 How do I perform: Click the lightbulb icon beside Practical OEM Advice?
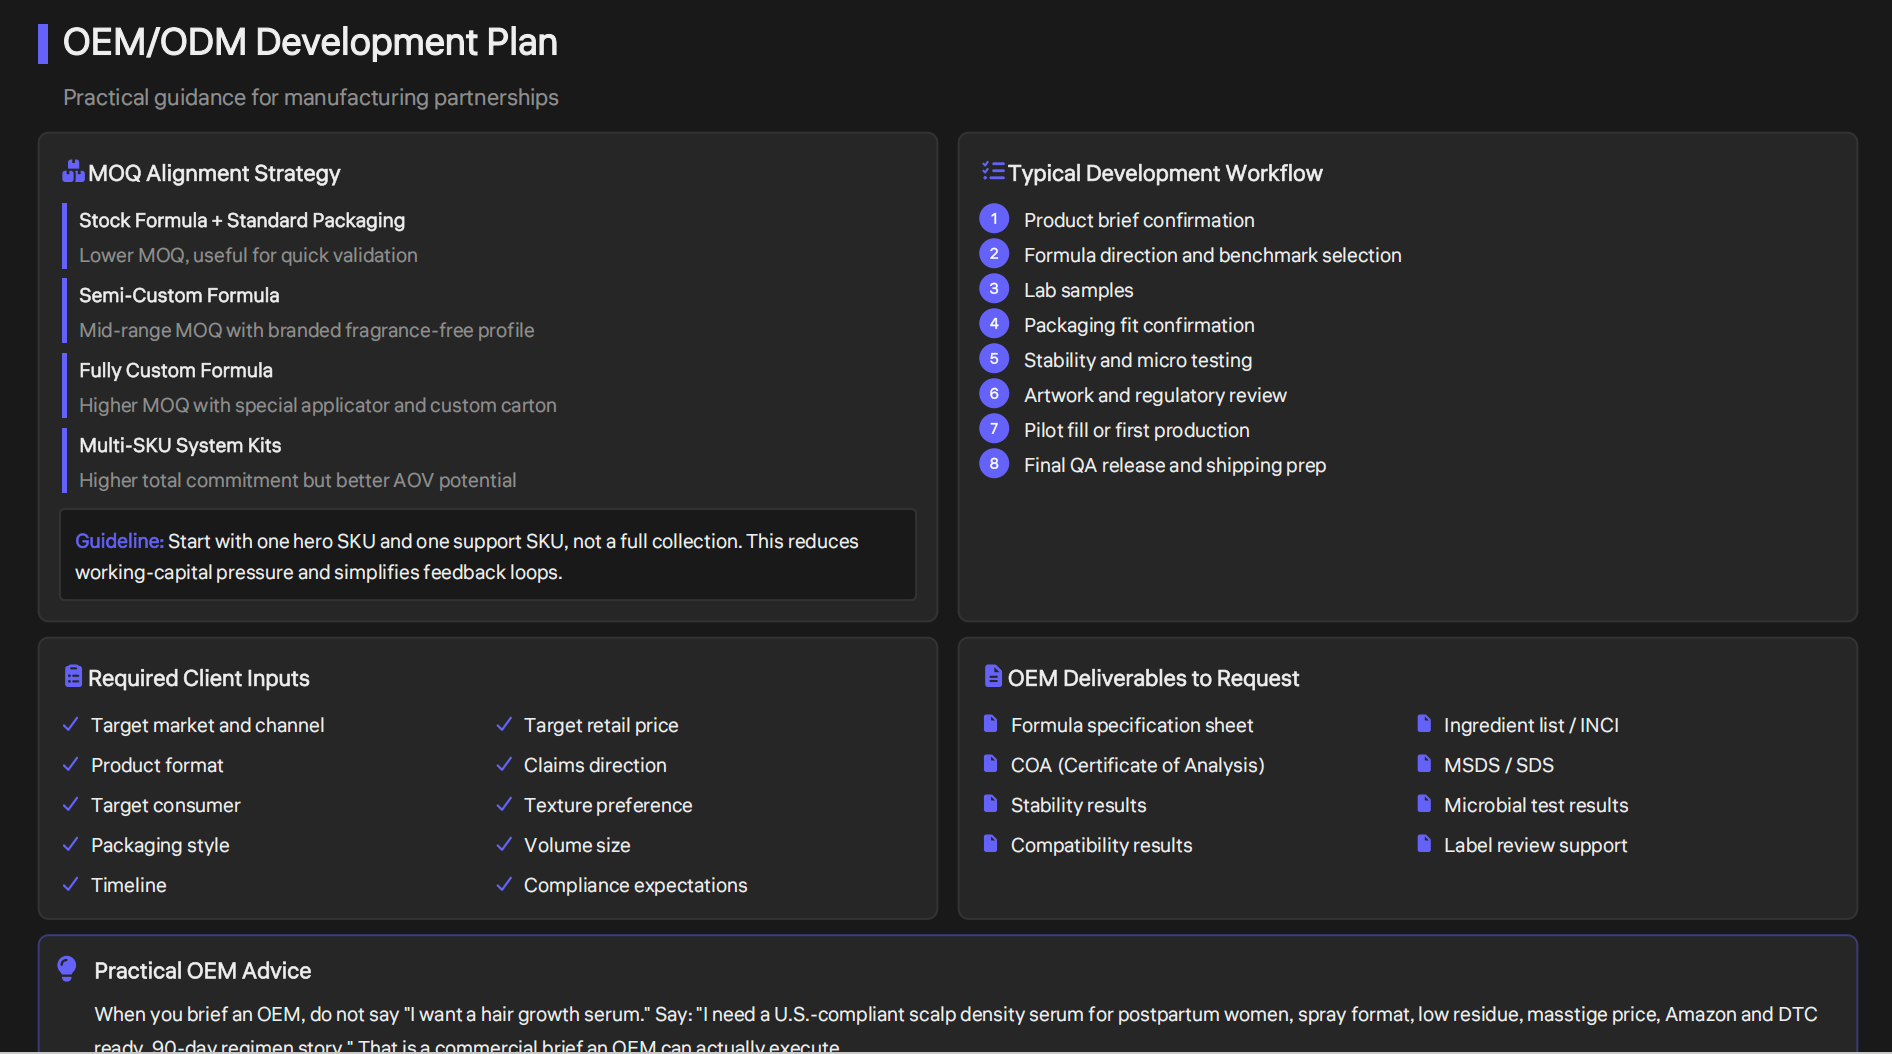[x=66, y=967]
